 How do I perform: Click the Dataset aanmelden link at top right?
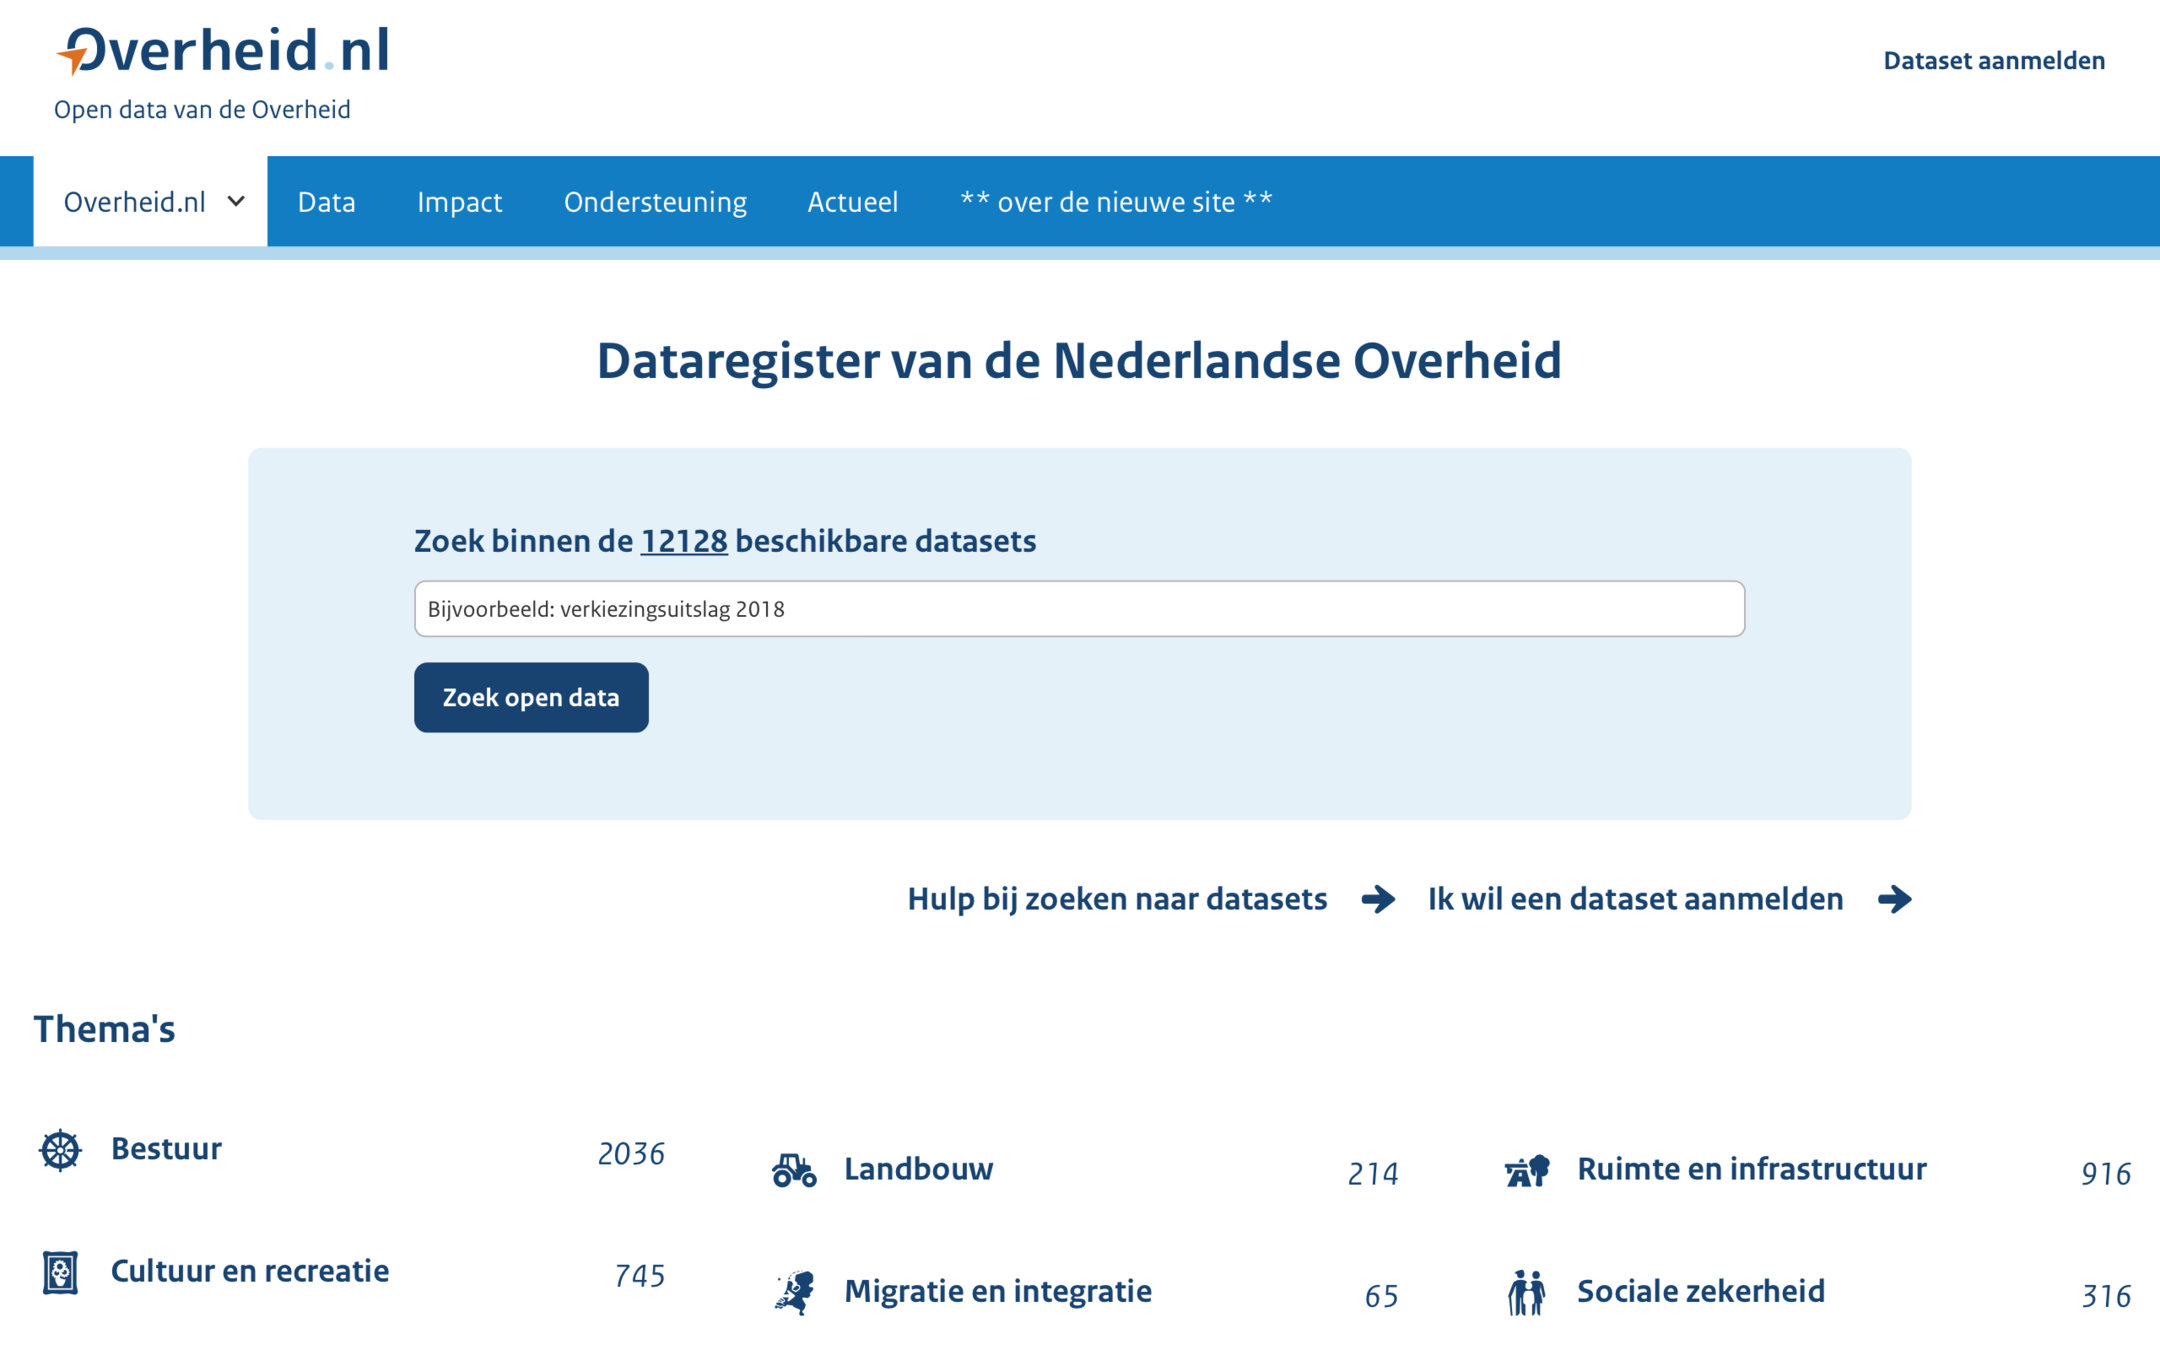1993,61
